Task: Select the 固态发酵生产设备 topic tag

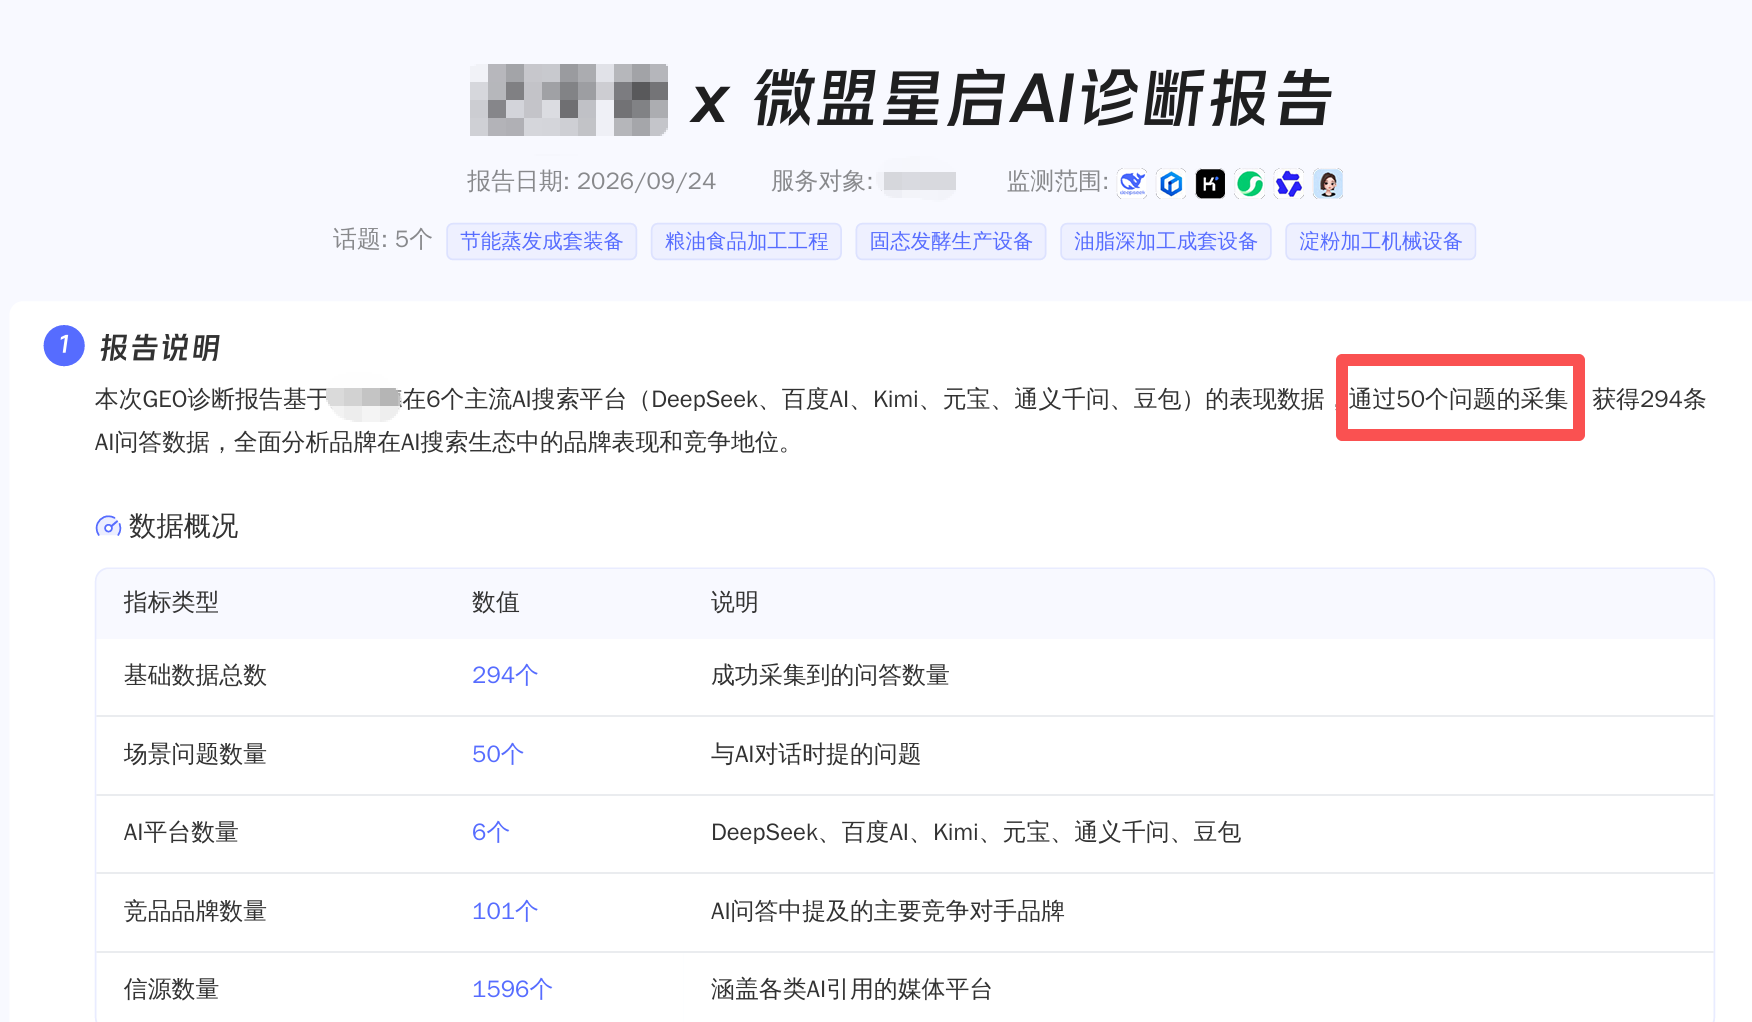Action: (951, 241)
